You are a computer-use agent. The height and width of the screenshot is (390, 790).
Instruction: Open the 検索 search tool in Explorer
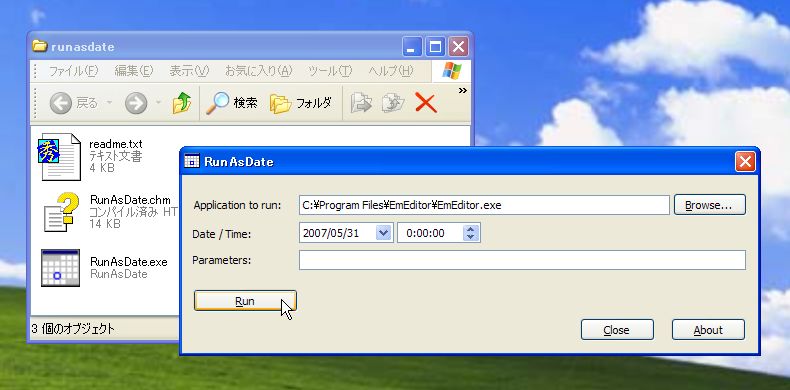pos(232,103)
